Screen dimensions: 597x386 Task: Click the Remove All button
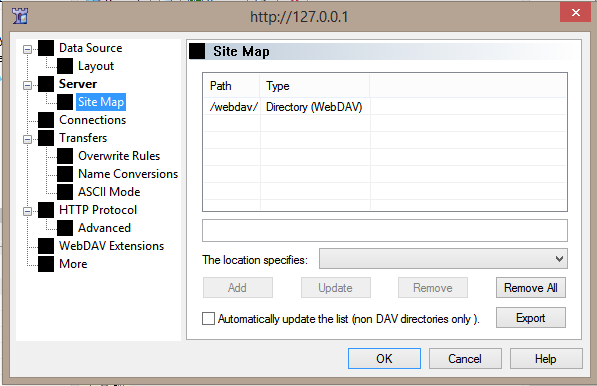[531, 288]
